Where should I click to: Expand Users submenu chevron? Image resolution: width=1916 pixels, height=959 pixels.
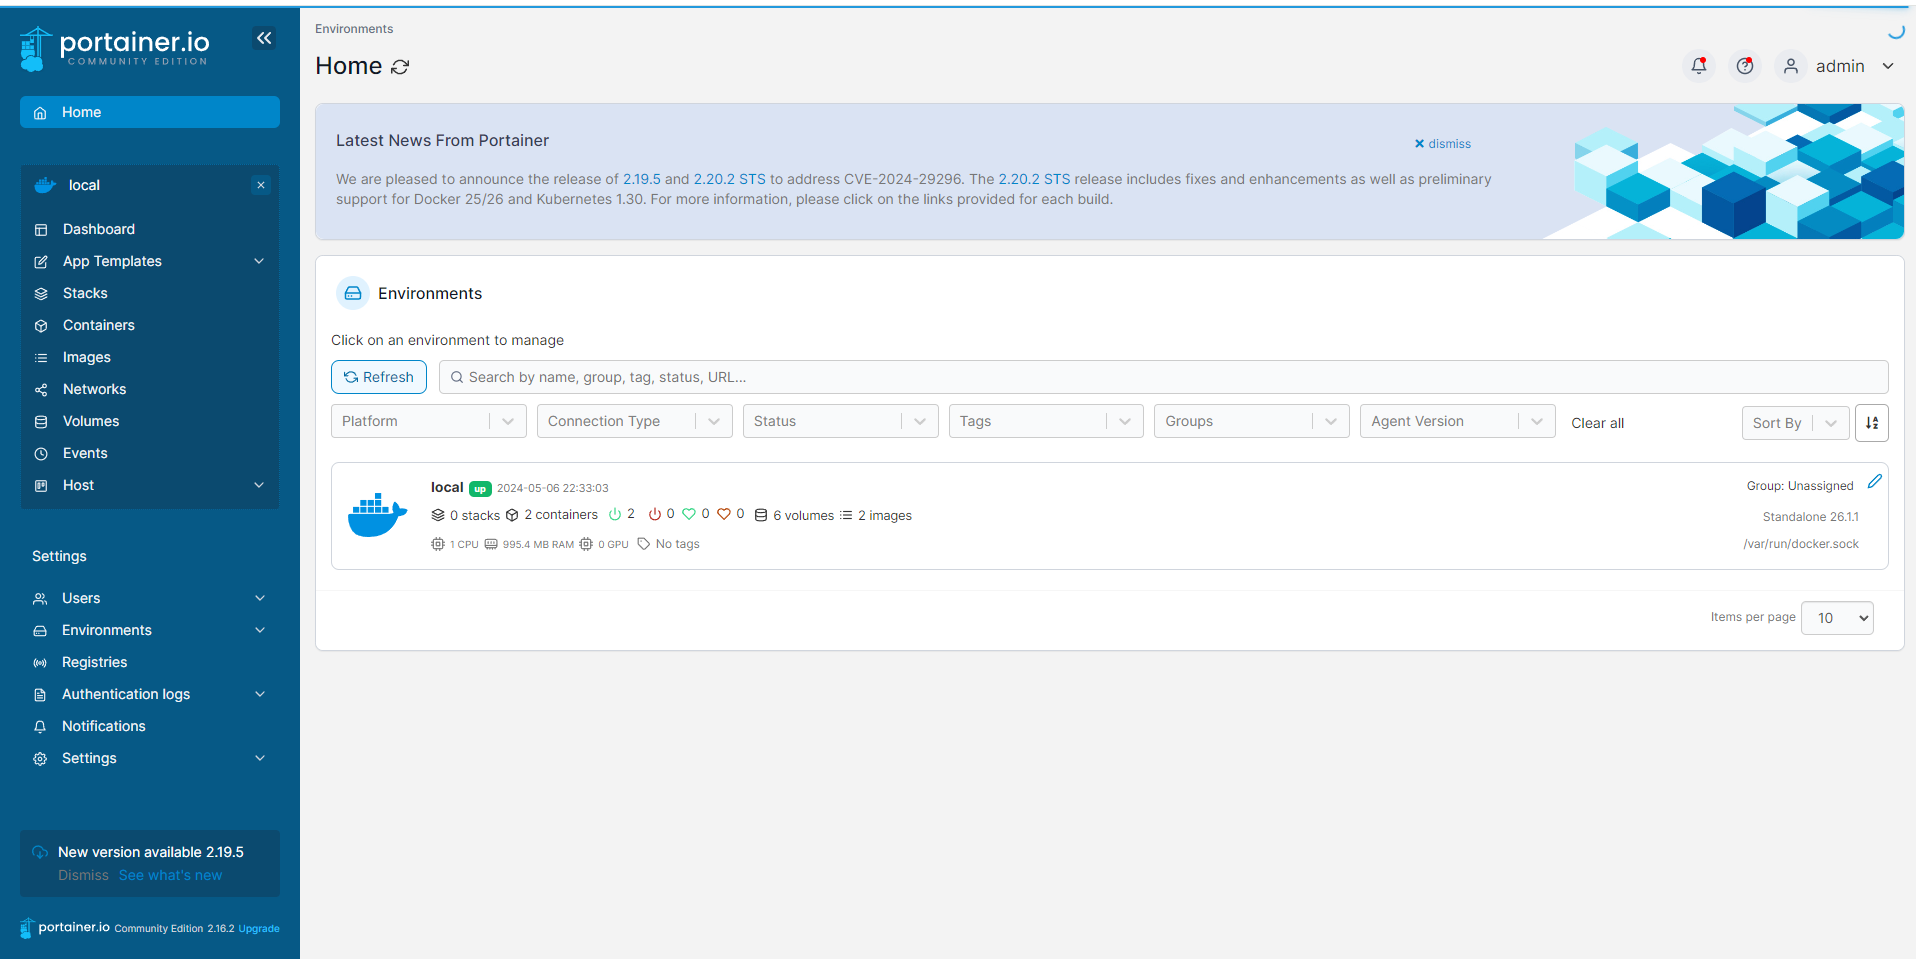tap(260, 598)
